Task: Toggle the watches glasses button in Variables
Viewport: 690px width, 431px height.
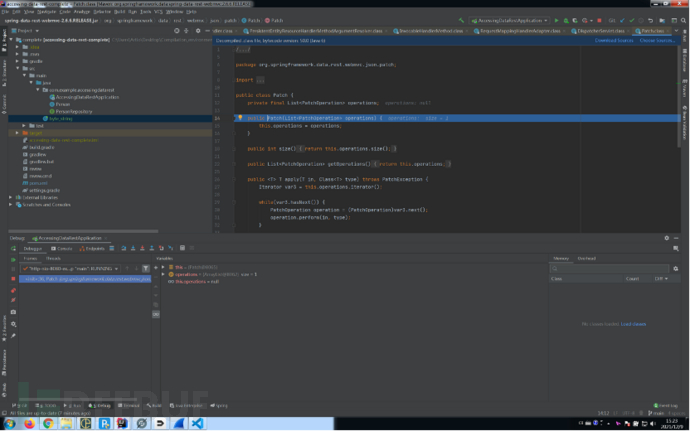Action: point(156,314)
